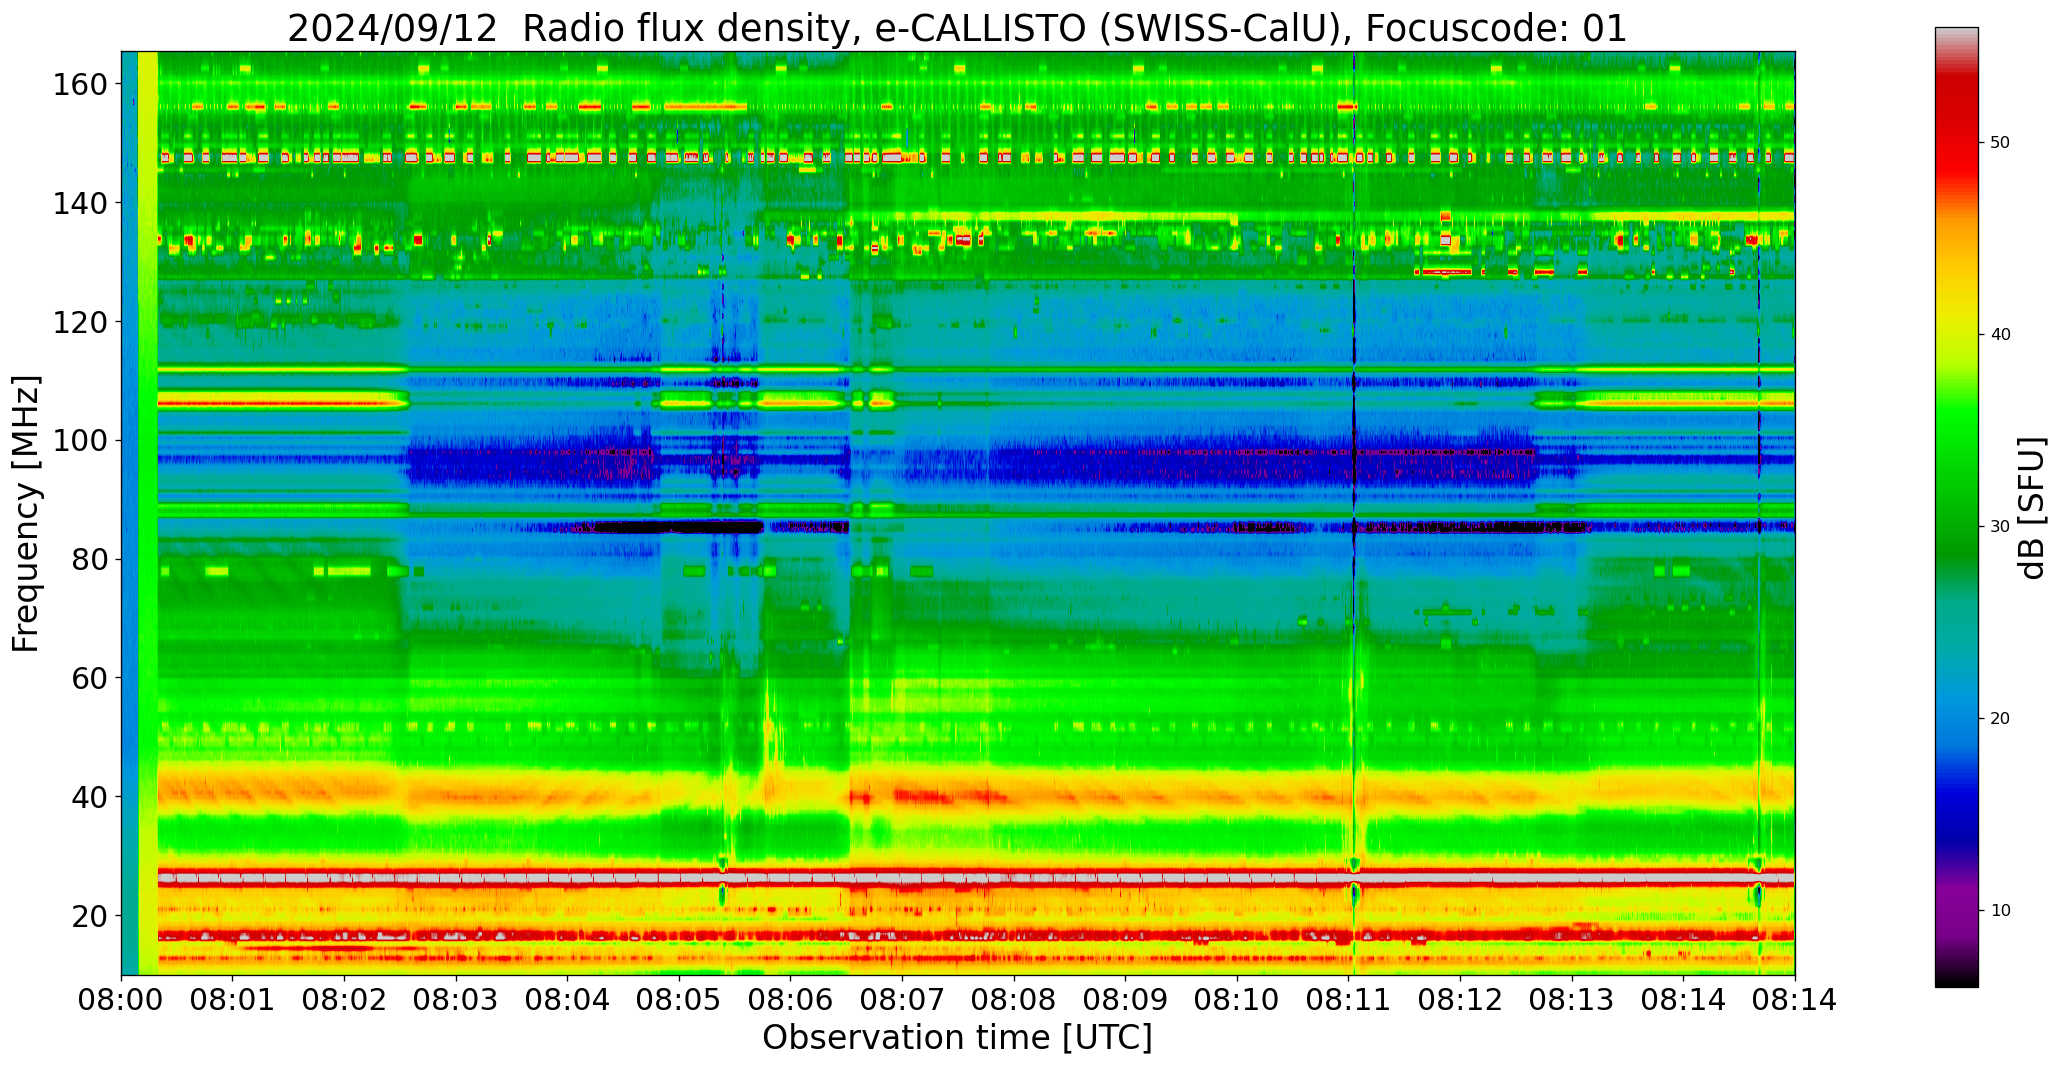Click the 08:06 time tick label
The image size is (2062, 1067).
[x=791, y=1000]
